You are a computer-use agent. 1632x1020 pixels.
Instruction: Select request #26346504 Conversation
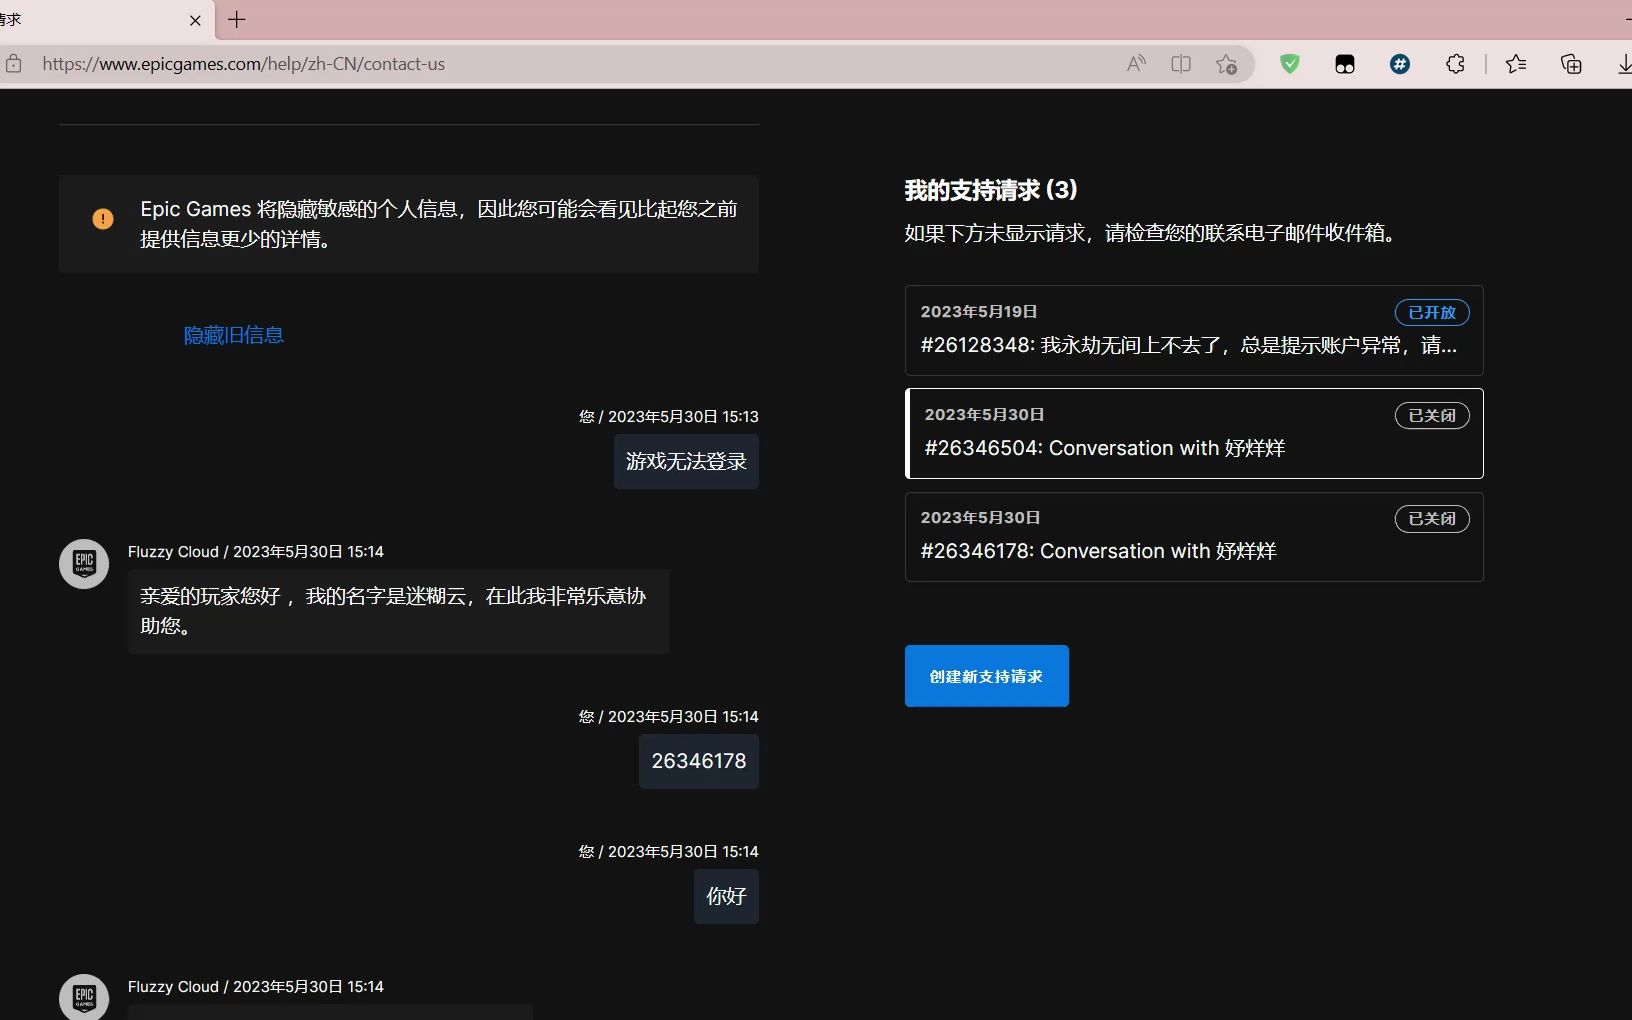point(1193,433)
